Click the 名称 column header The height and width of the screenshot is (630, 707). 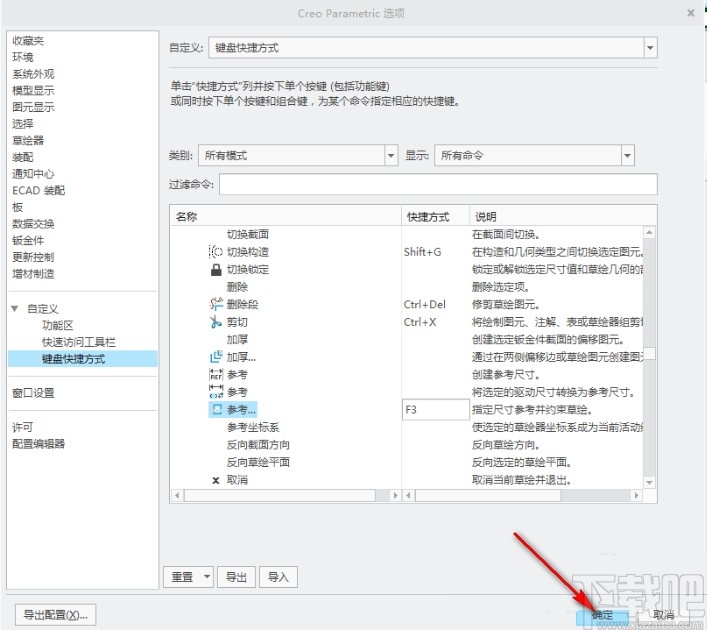click(286, 217)
